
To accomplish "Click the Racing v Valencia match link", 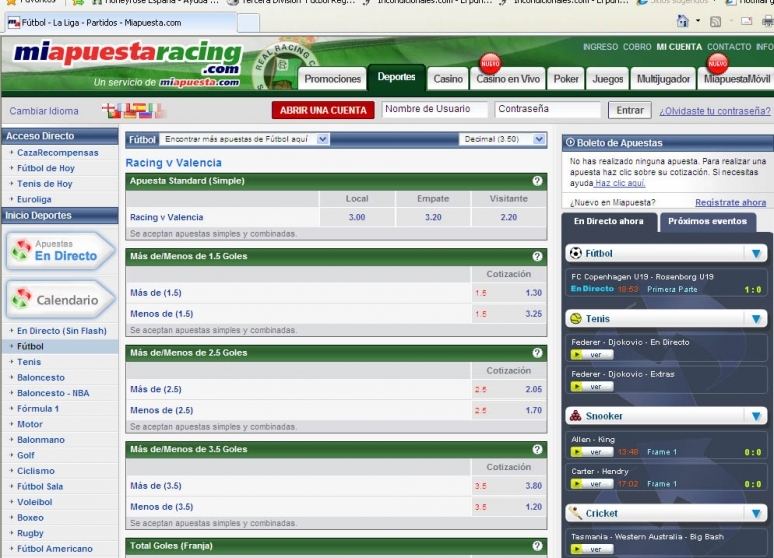I will pyautogui.click(x=166, y=217).
